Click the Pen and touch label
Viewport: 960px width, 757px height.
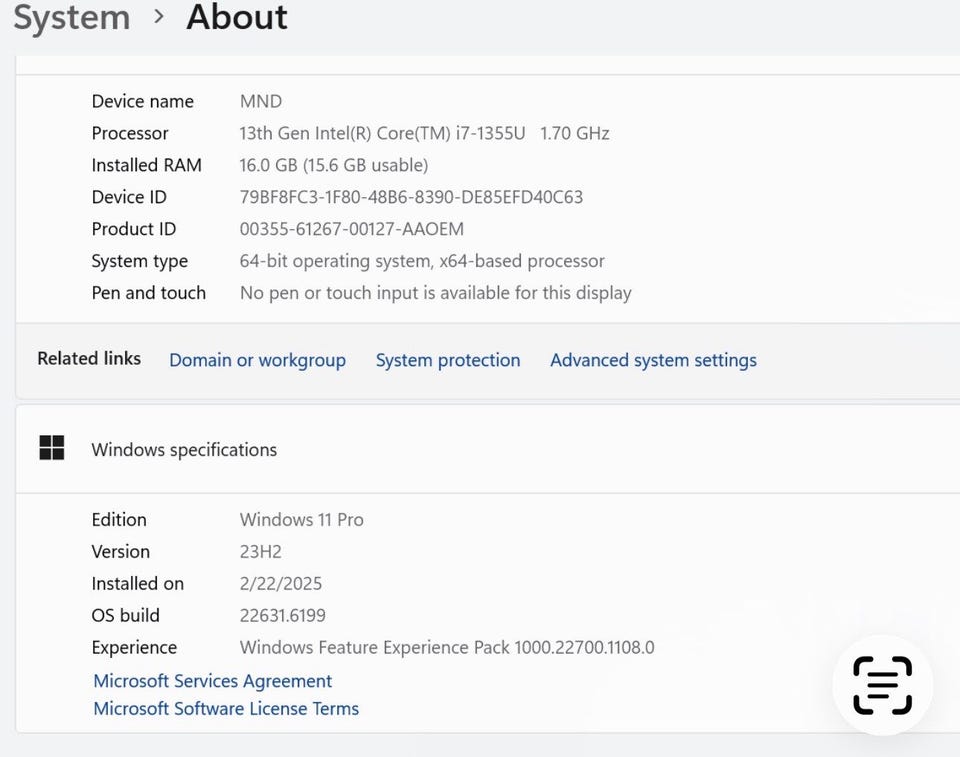coord(148,293)
